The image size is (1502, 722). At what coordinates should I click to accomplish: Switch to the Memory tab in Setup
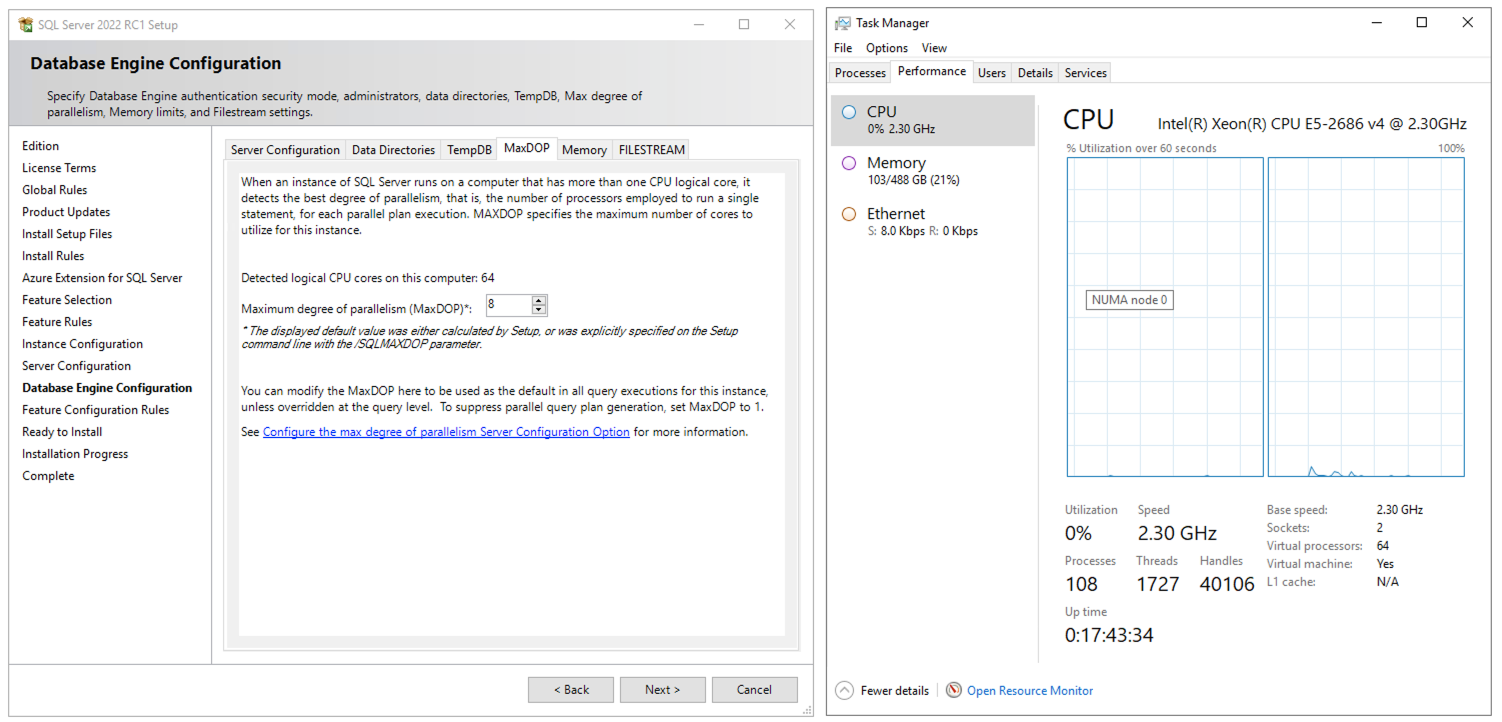[584, 150]
